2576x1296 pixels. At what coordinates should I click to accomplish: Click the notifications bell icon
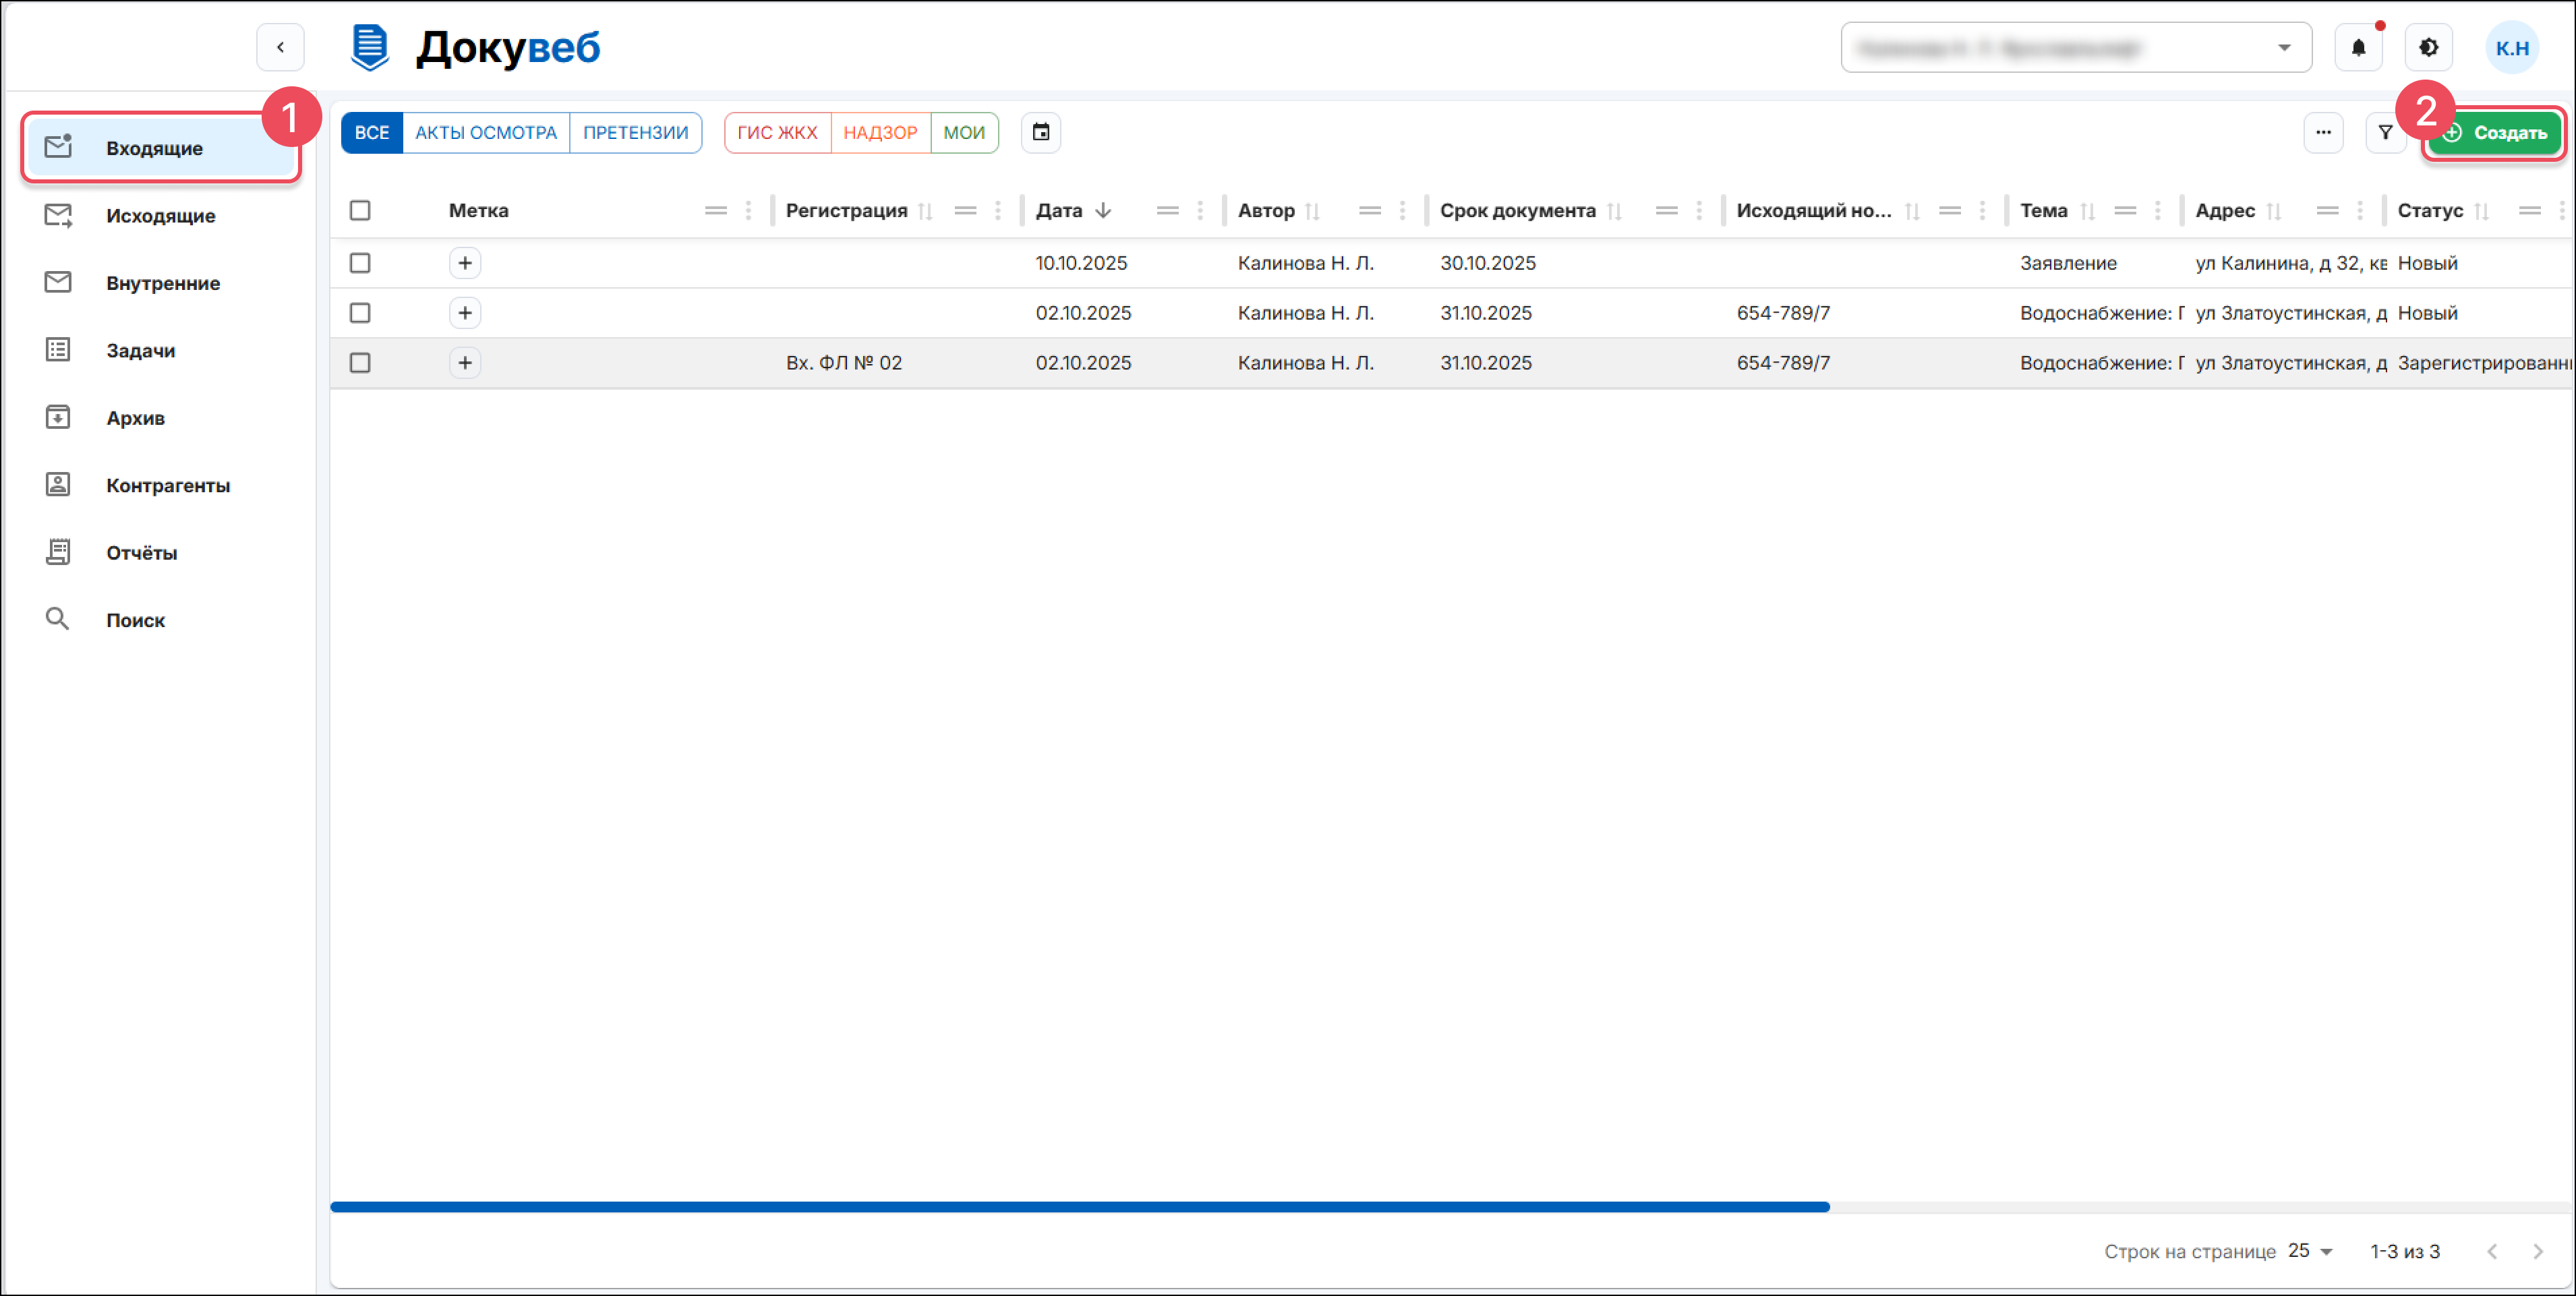pos(2358,48)
